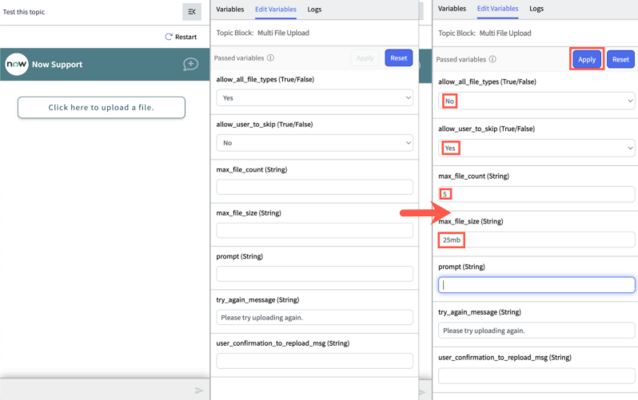Click 'Passed variables' label in right panel
Image resolution: width=638 pixels, height=400 pixels.
tap(461, 59)
